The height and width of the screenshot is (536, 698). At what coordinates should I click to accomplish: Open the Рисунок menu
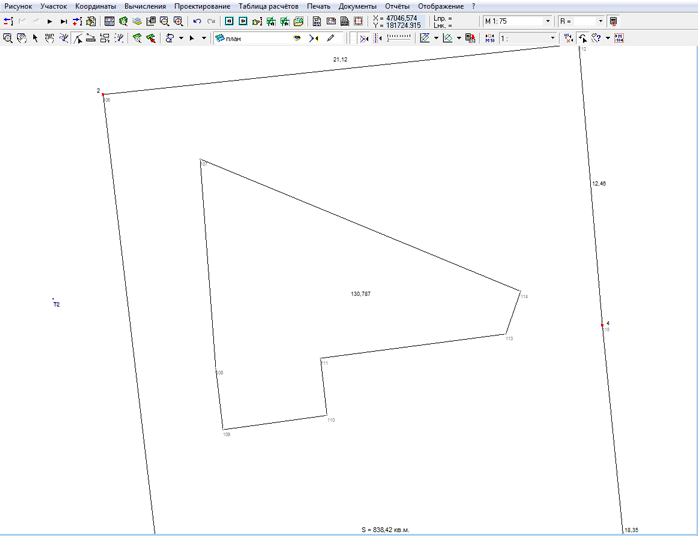(x=18, y=6)
